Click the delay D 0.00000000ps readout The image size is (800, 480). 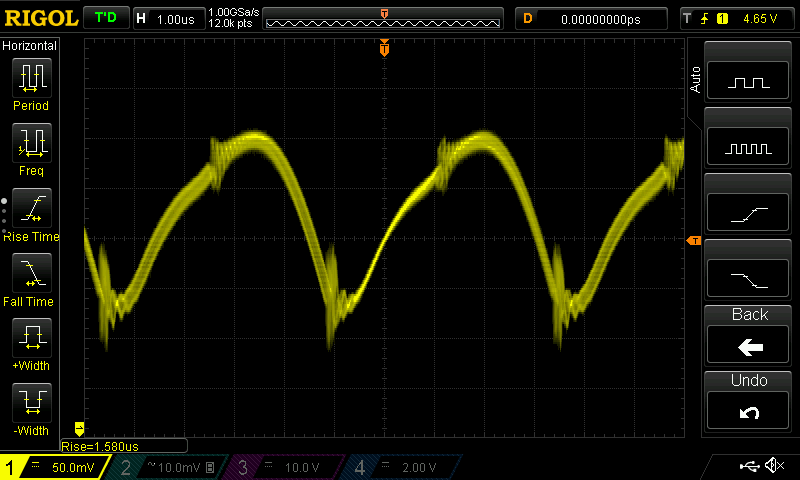click(x=591, y=19)
